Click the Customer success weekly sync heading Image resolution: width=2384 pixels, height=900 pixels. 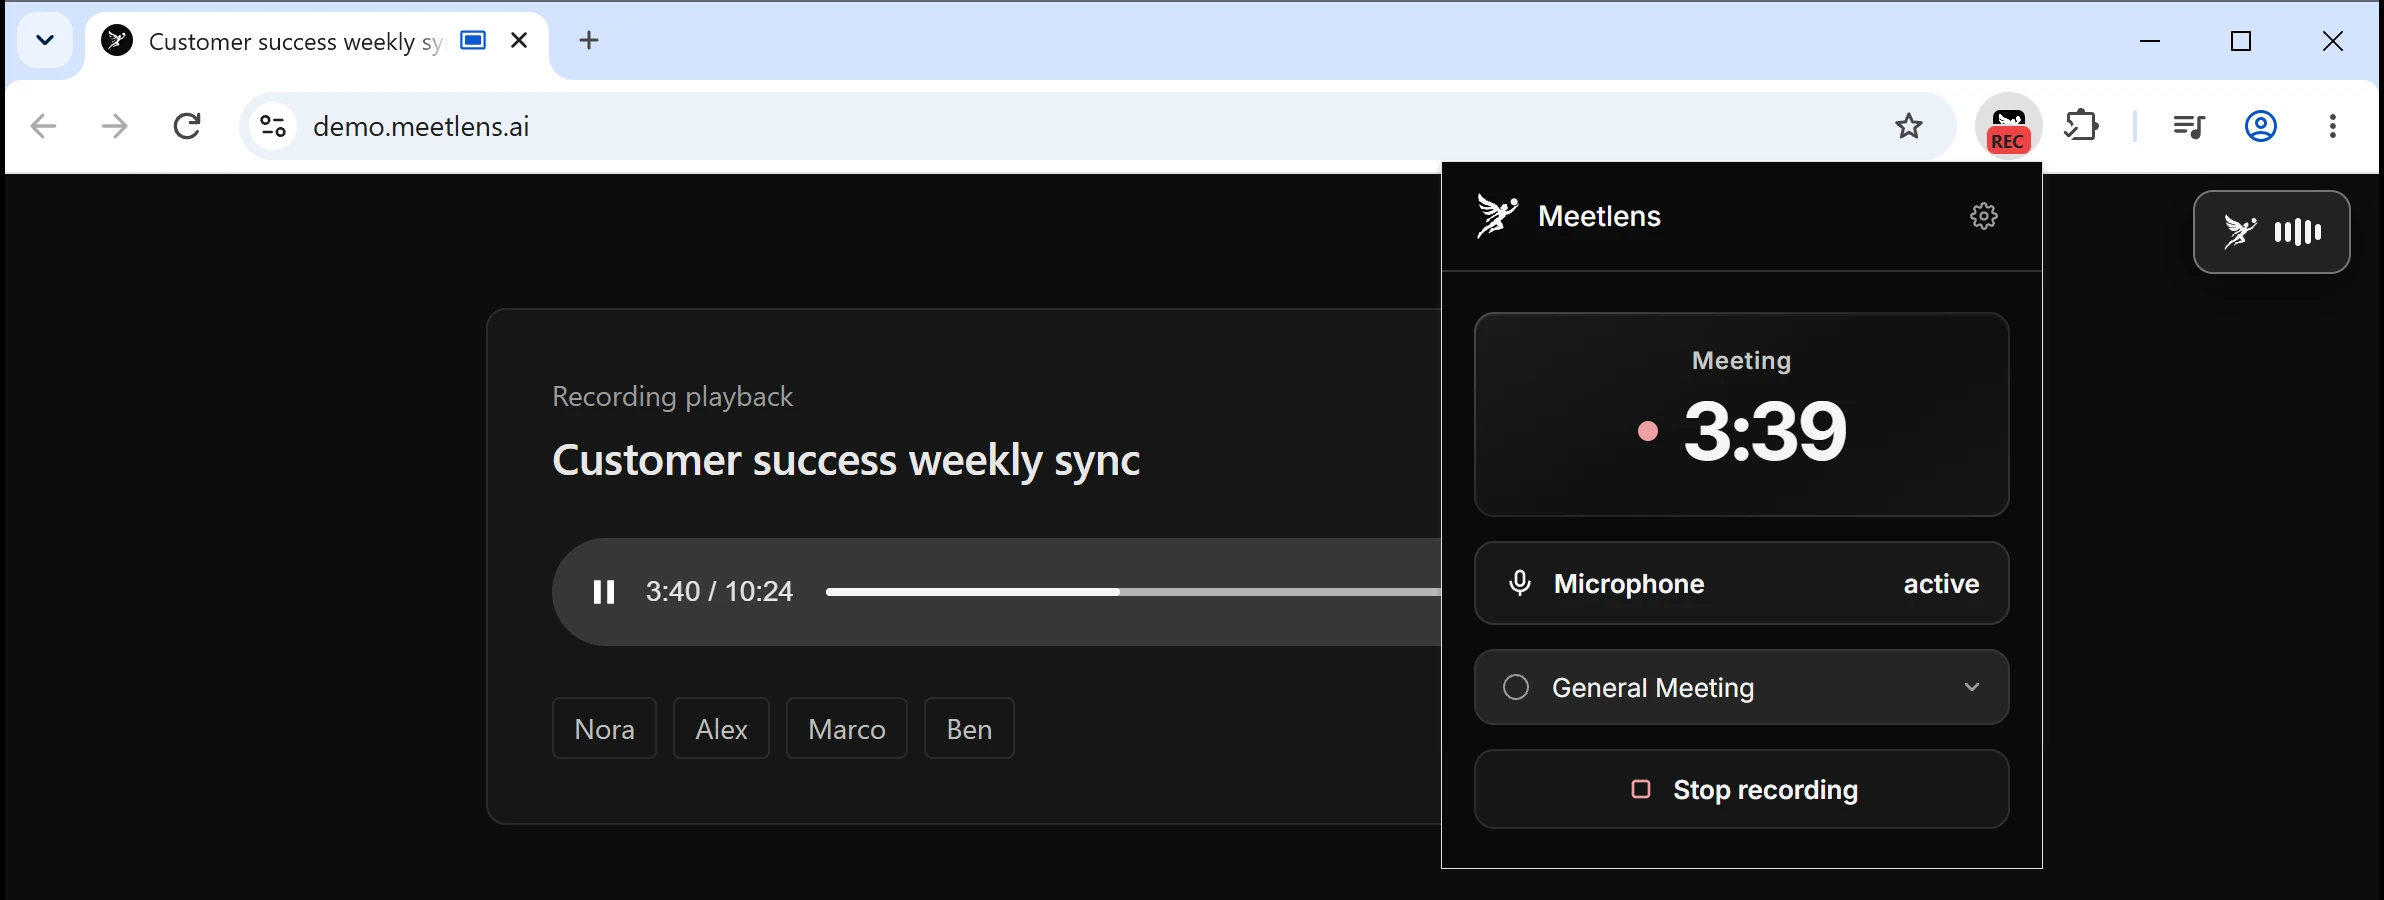click(x=846, y=461)
